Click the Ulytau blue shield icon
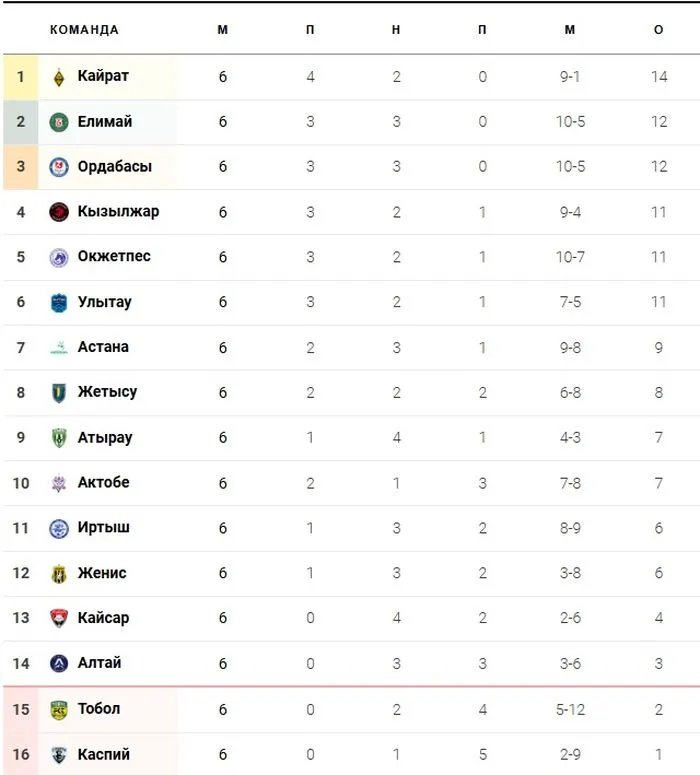 pos(59,303)
